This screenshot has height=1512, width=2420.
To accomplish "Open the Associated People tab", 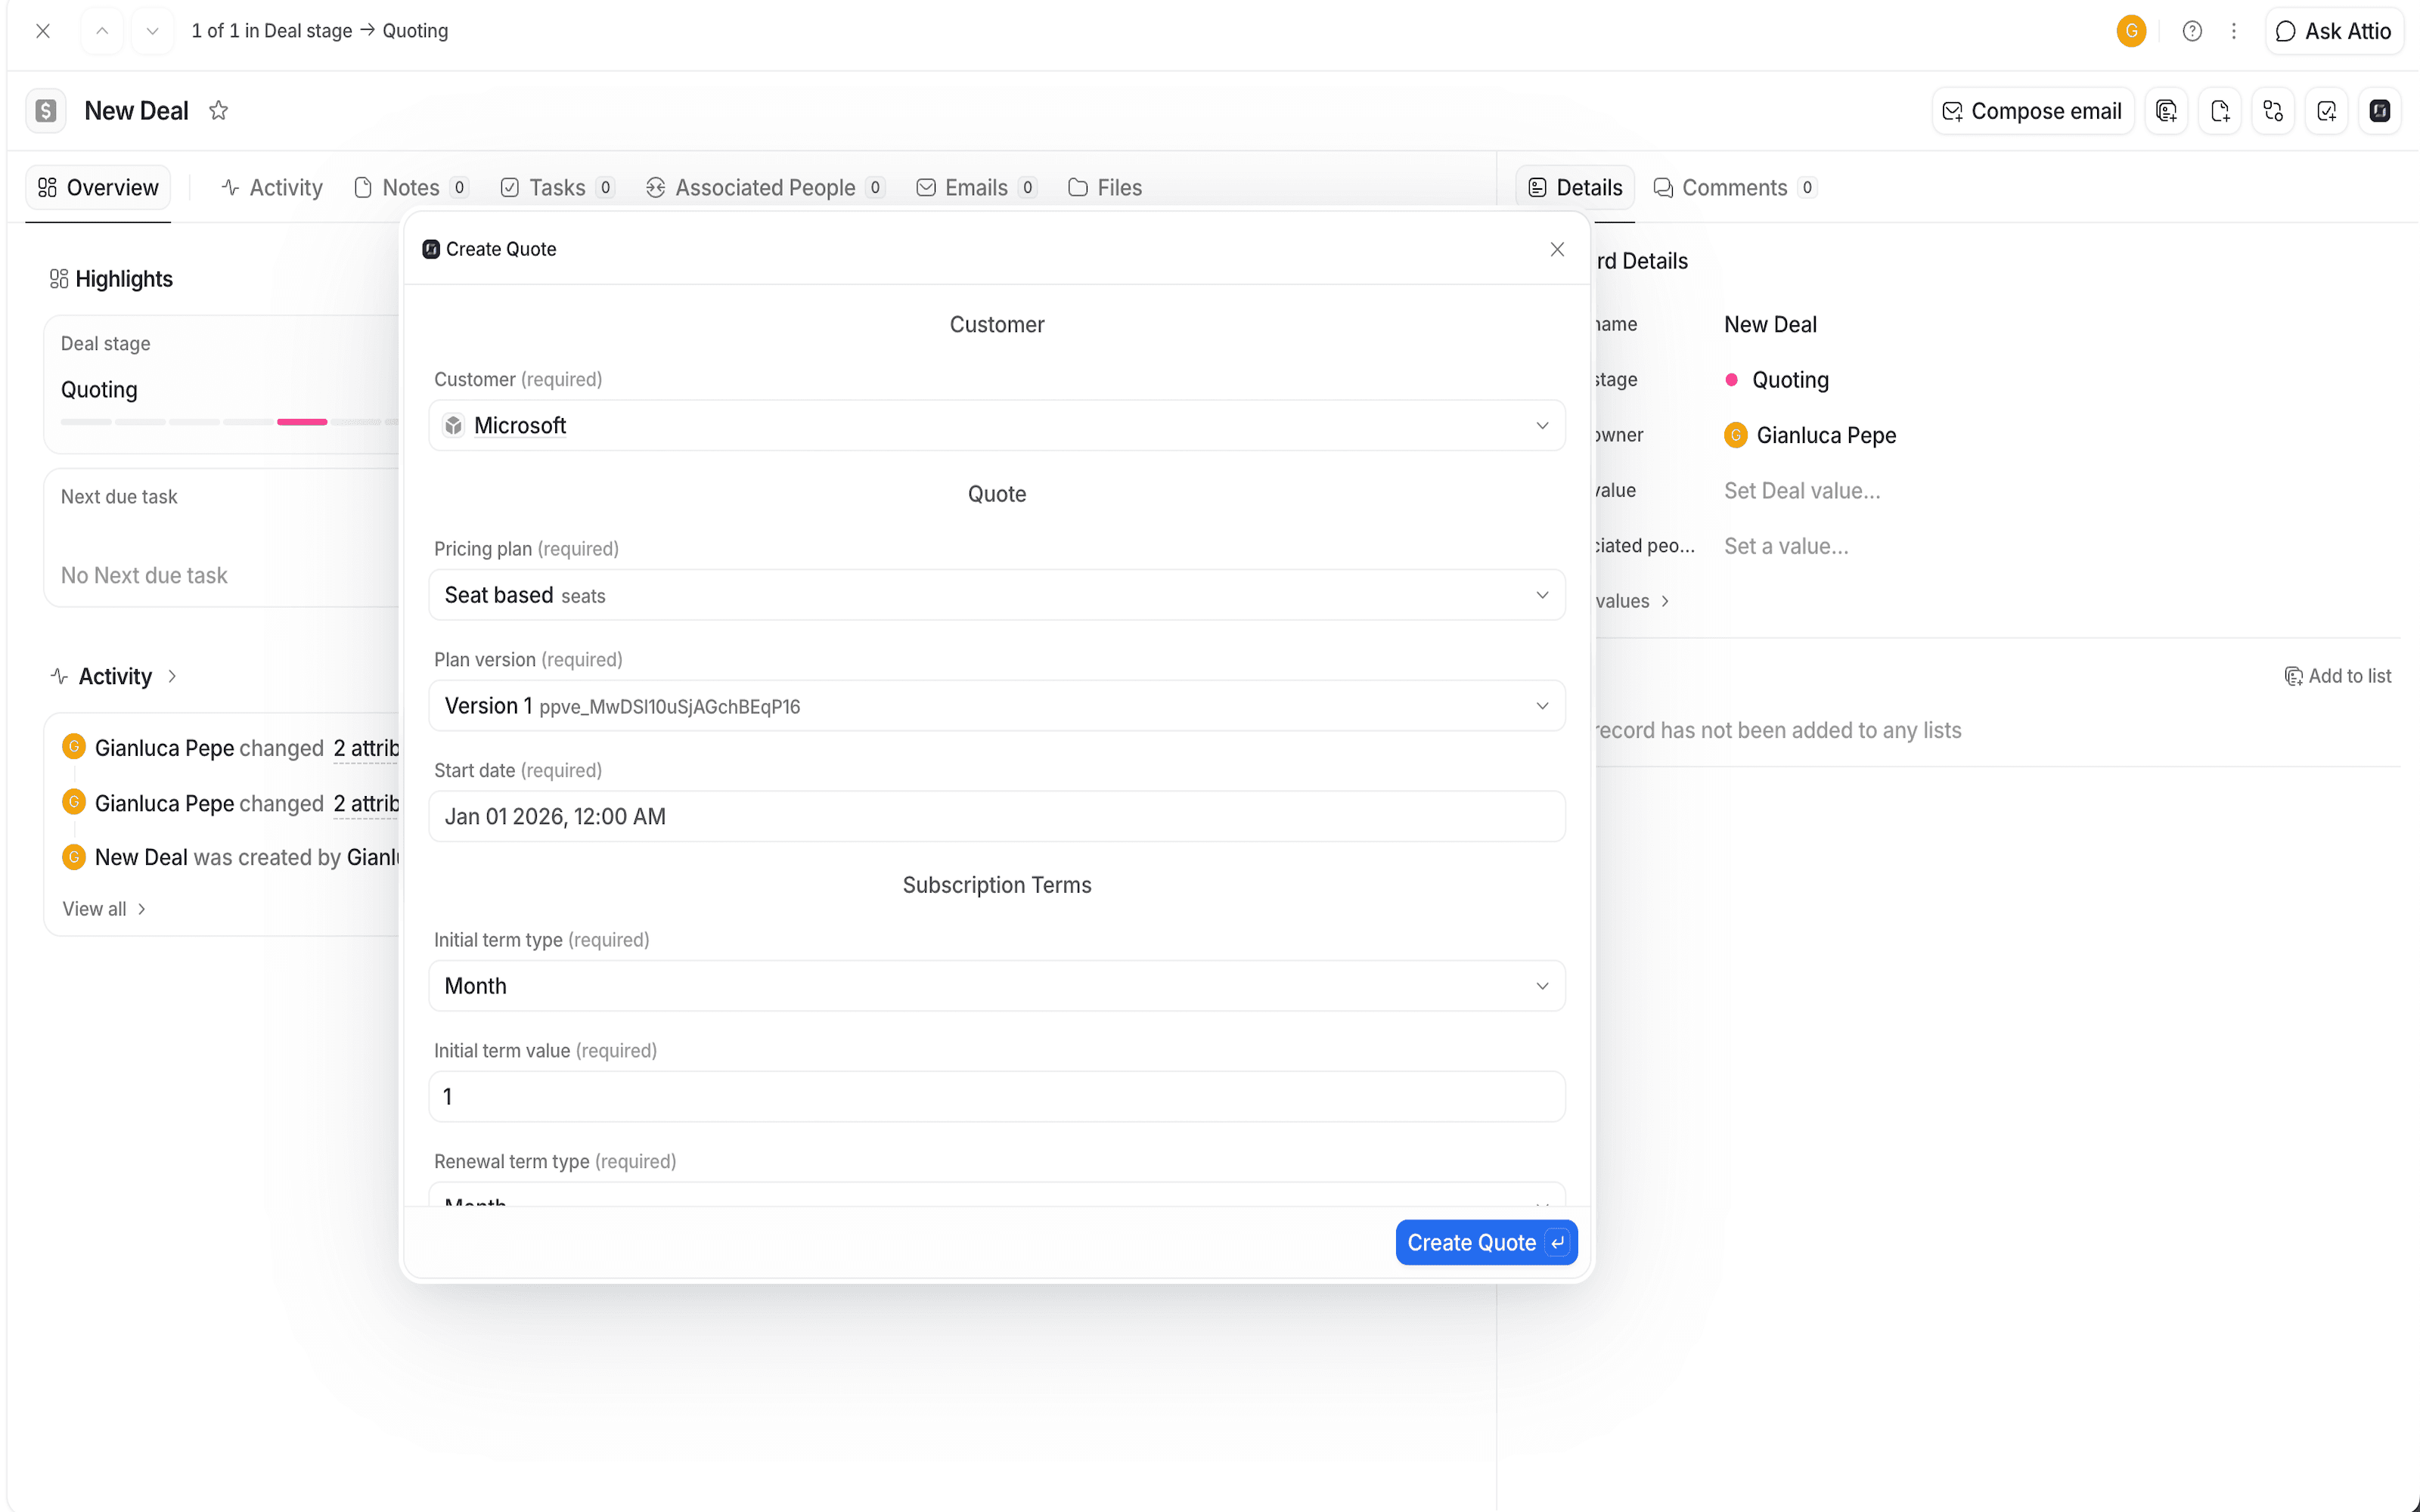I will [765, 188].
